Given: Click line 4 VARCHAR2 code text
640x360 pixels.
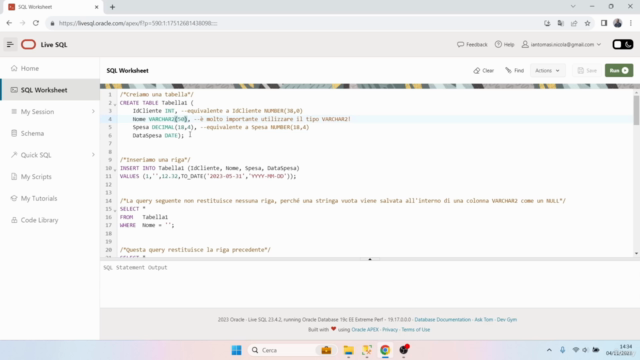Looking at the screenshot, I should [x=168, y=119].
